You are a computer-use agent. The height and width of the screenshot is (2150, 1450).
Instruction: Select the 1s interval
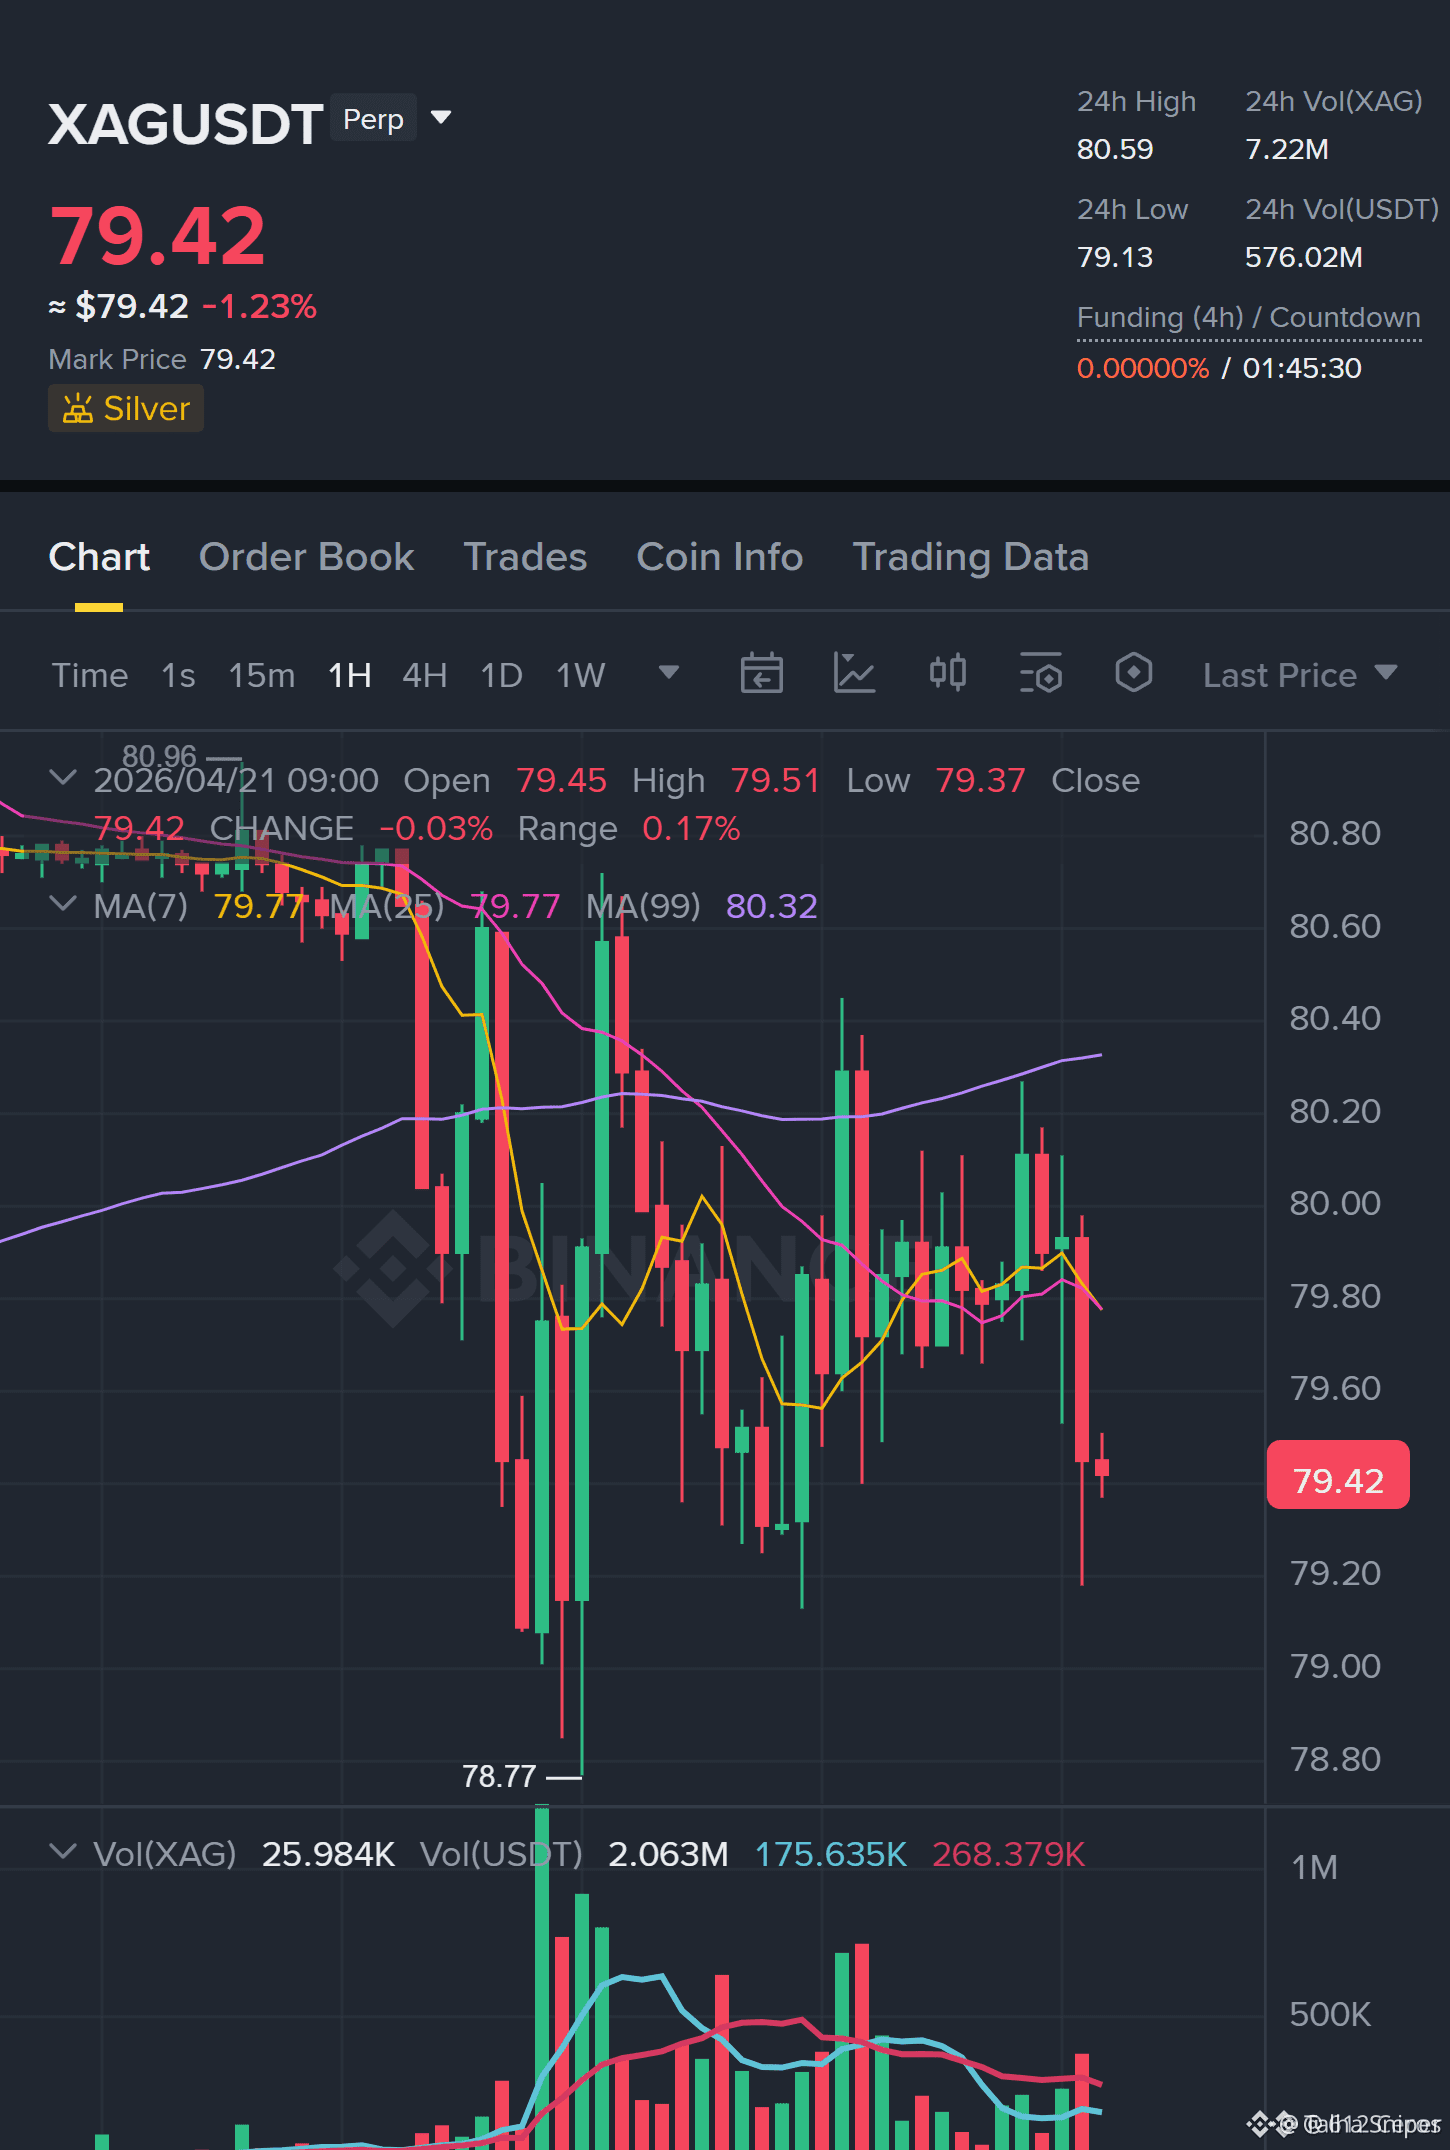click(x=178, y=675)
